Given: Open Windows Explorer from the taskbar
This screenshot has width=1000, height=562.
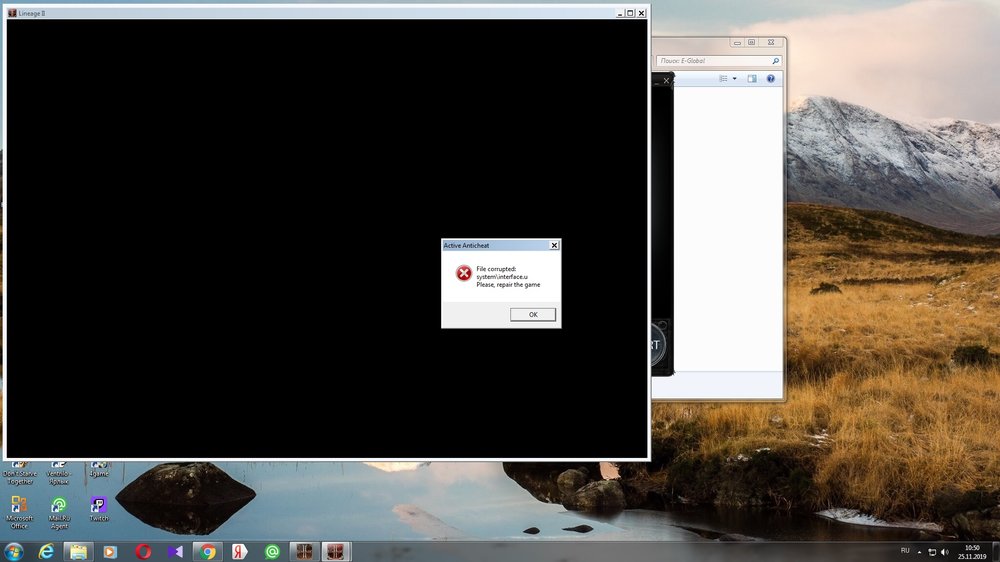Looking at the screenshot, I should click(78, 551).
